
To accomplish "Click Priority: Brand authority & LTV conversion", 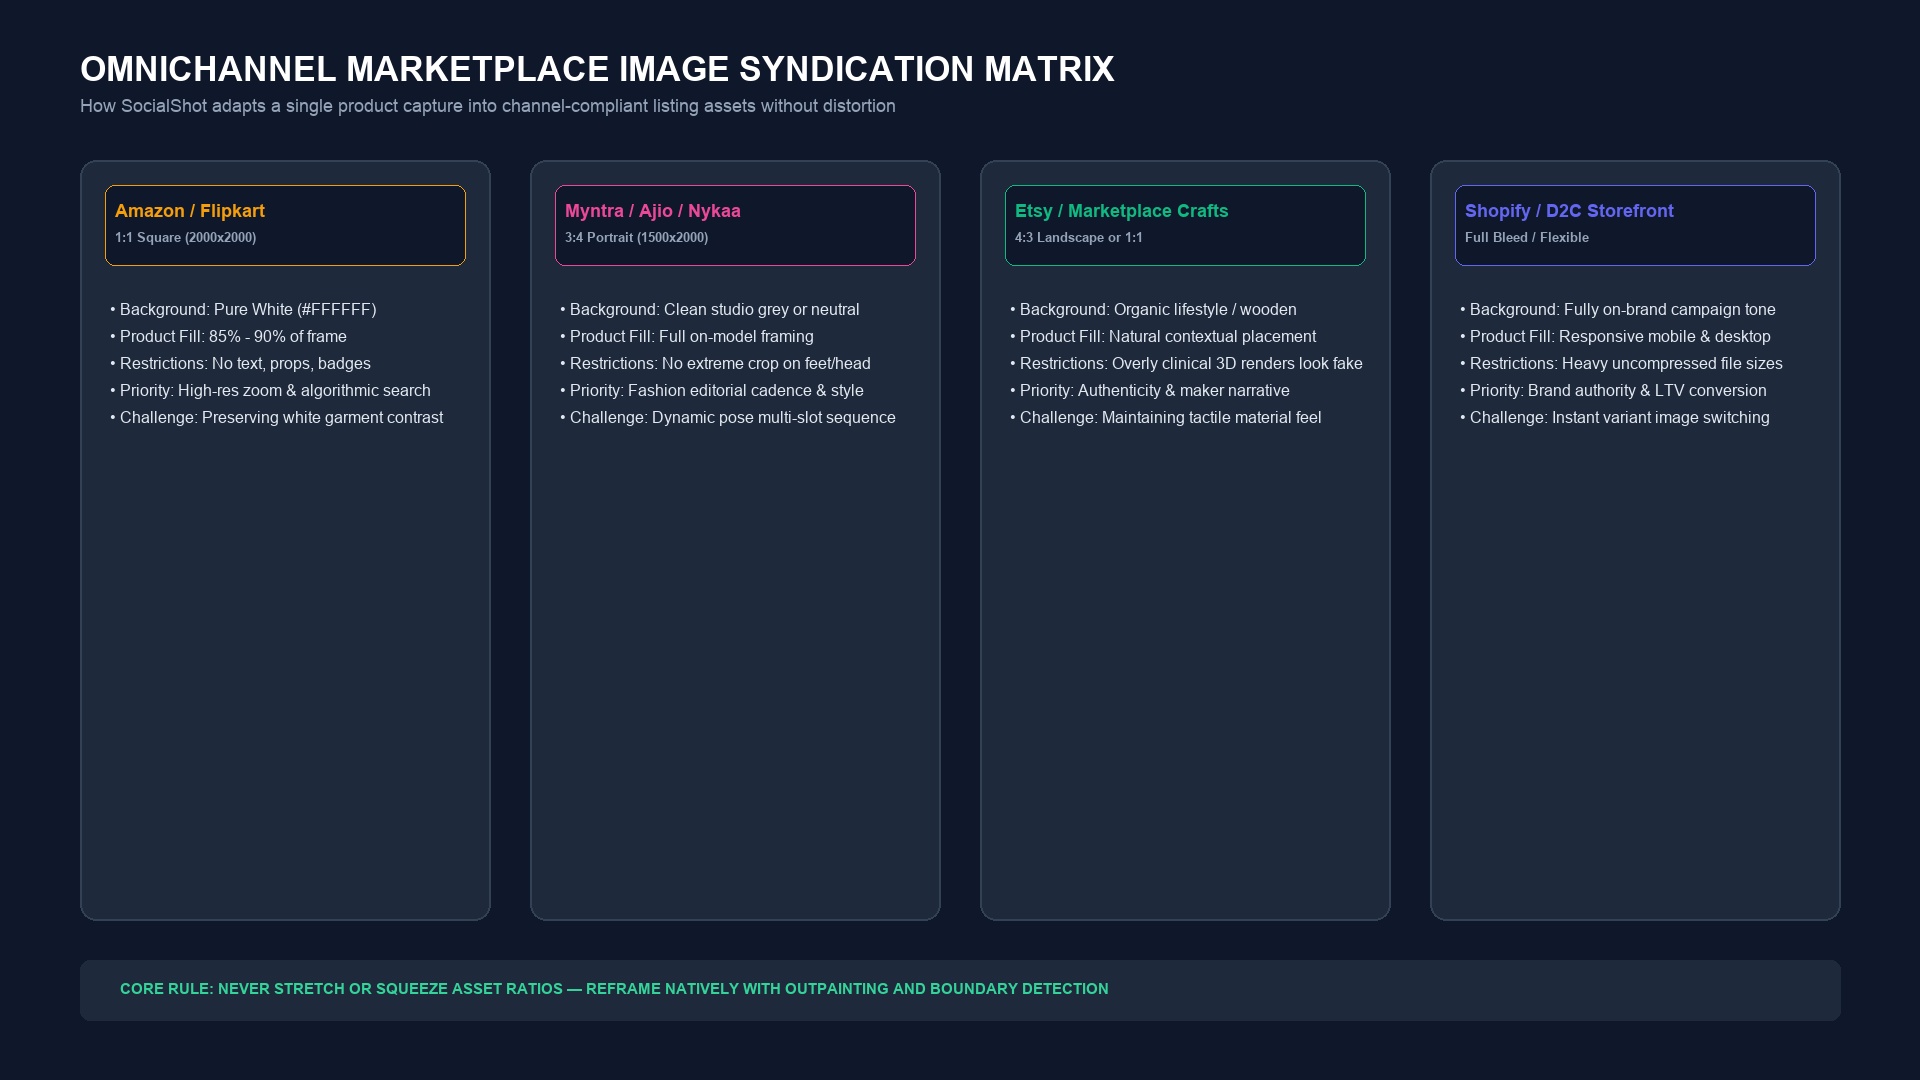I will pyautogui.click(x=1613, y=391).
